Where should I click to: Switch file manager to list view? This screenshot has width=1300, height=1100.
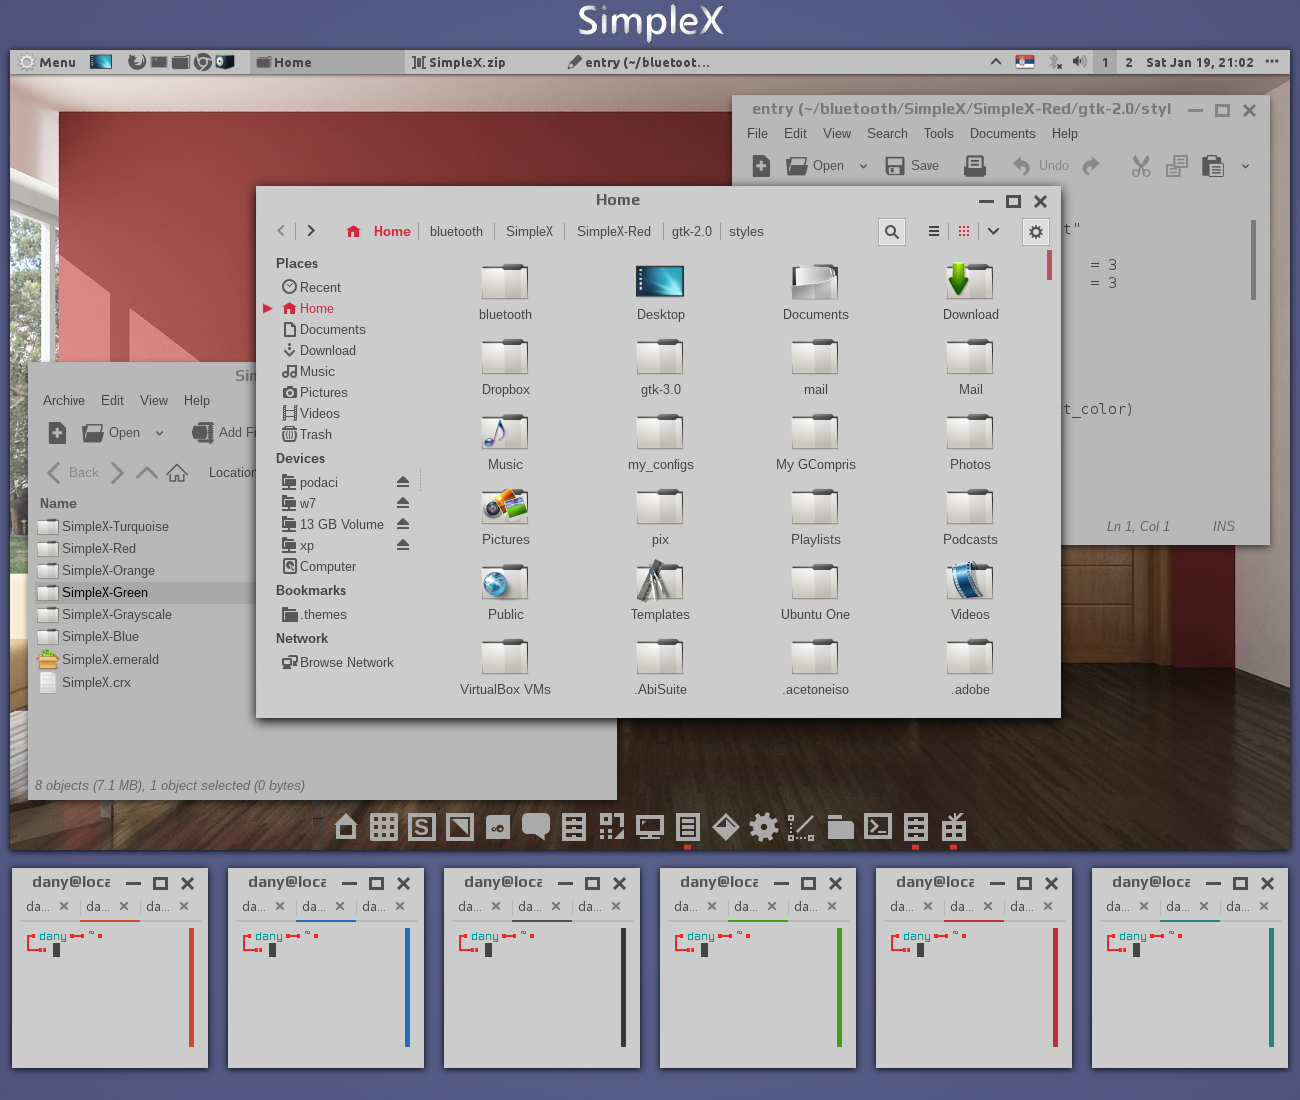[933, 231]
